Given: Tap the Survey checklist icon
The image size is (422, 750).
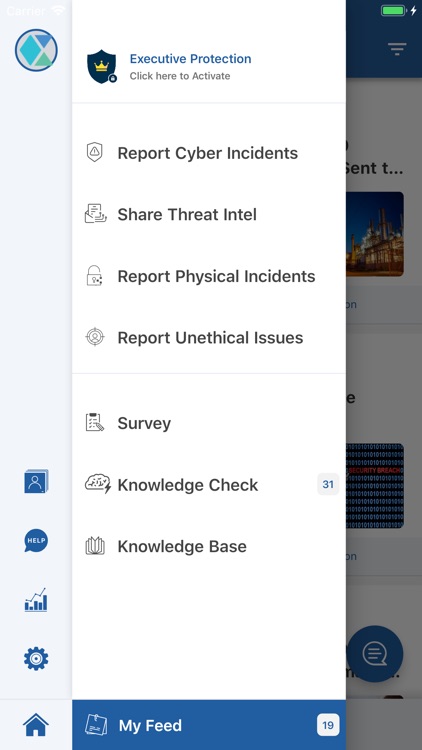Looking at the screenshot, I should (95, 422).
